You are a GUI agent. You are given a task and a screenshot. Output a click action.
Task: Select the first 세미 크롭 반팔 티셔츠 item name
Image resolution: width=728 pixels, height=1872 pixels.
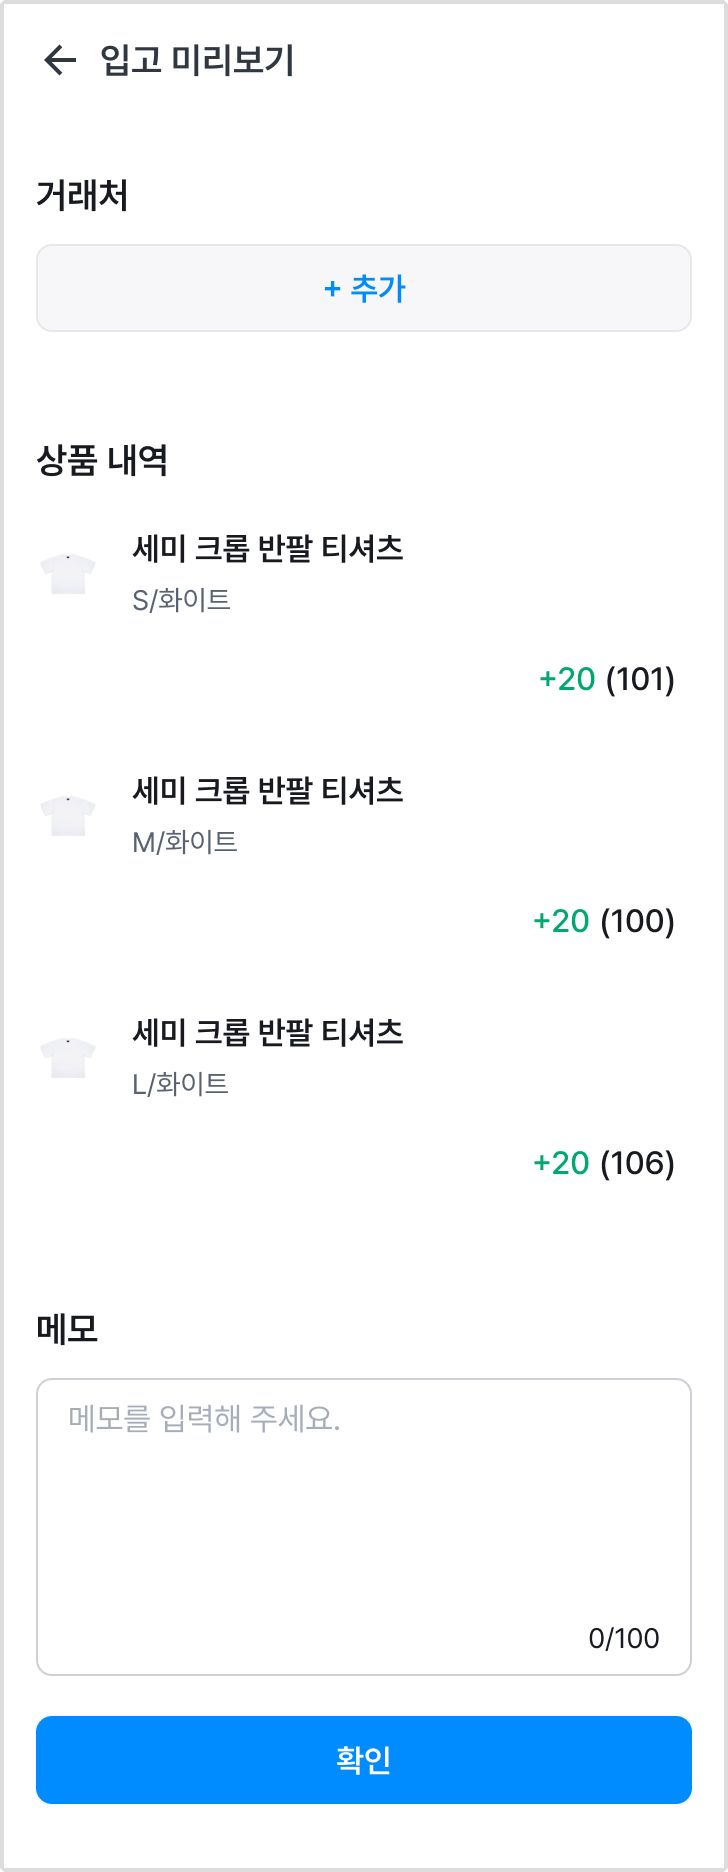coord(268,548)
